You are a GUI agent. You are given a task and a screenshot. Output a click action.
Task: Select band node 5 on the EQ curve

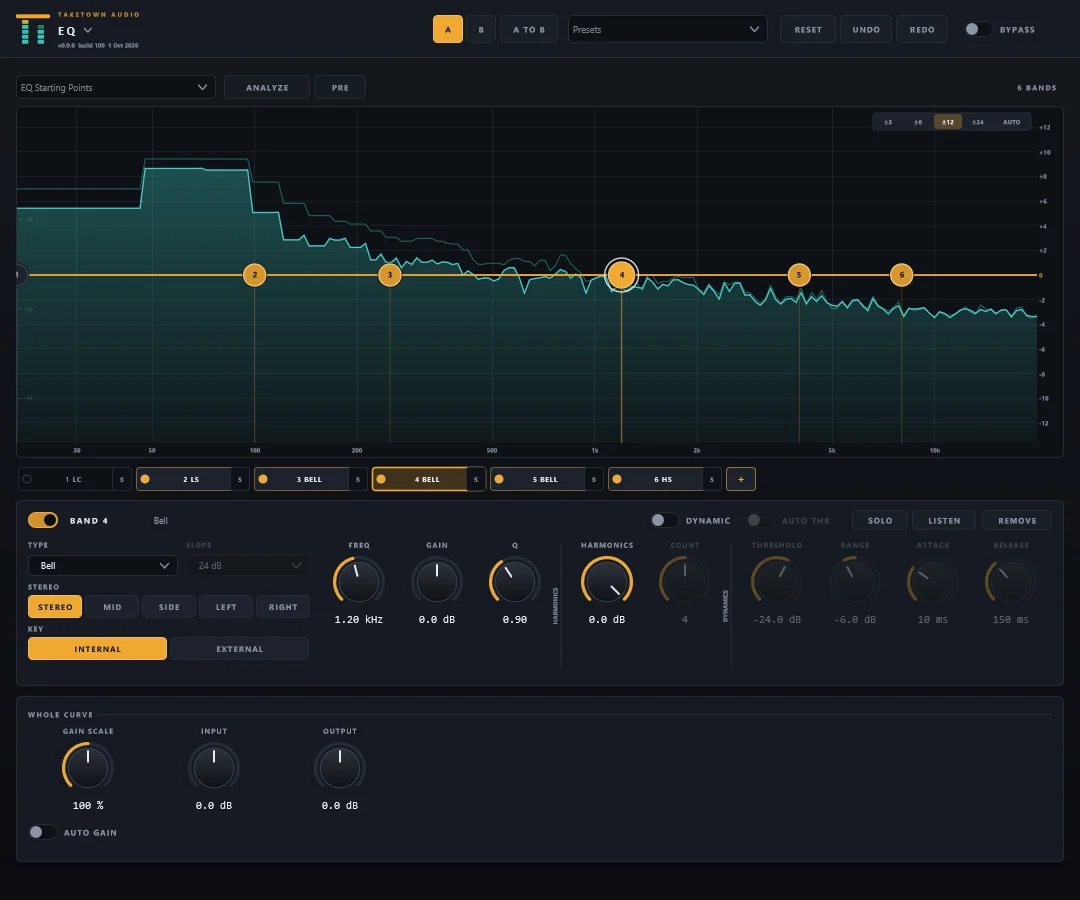799,275
